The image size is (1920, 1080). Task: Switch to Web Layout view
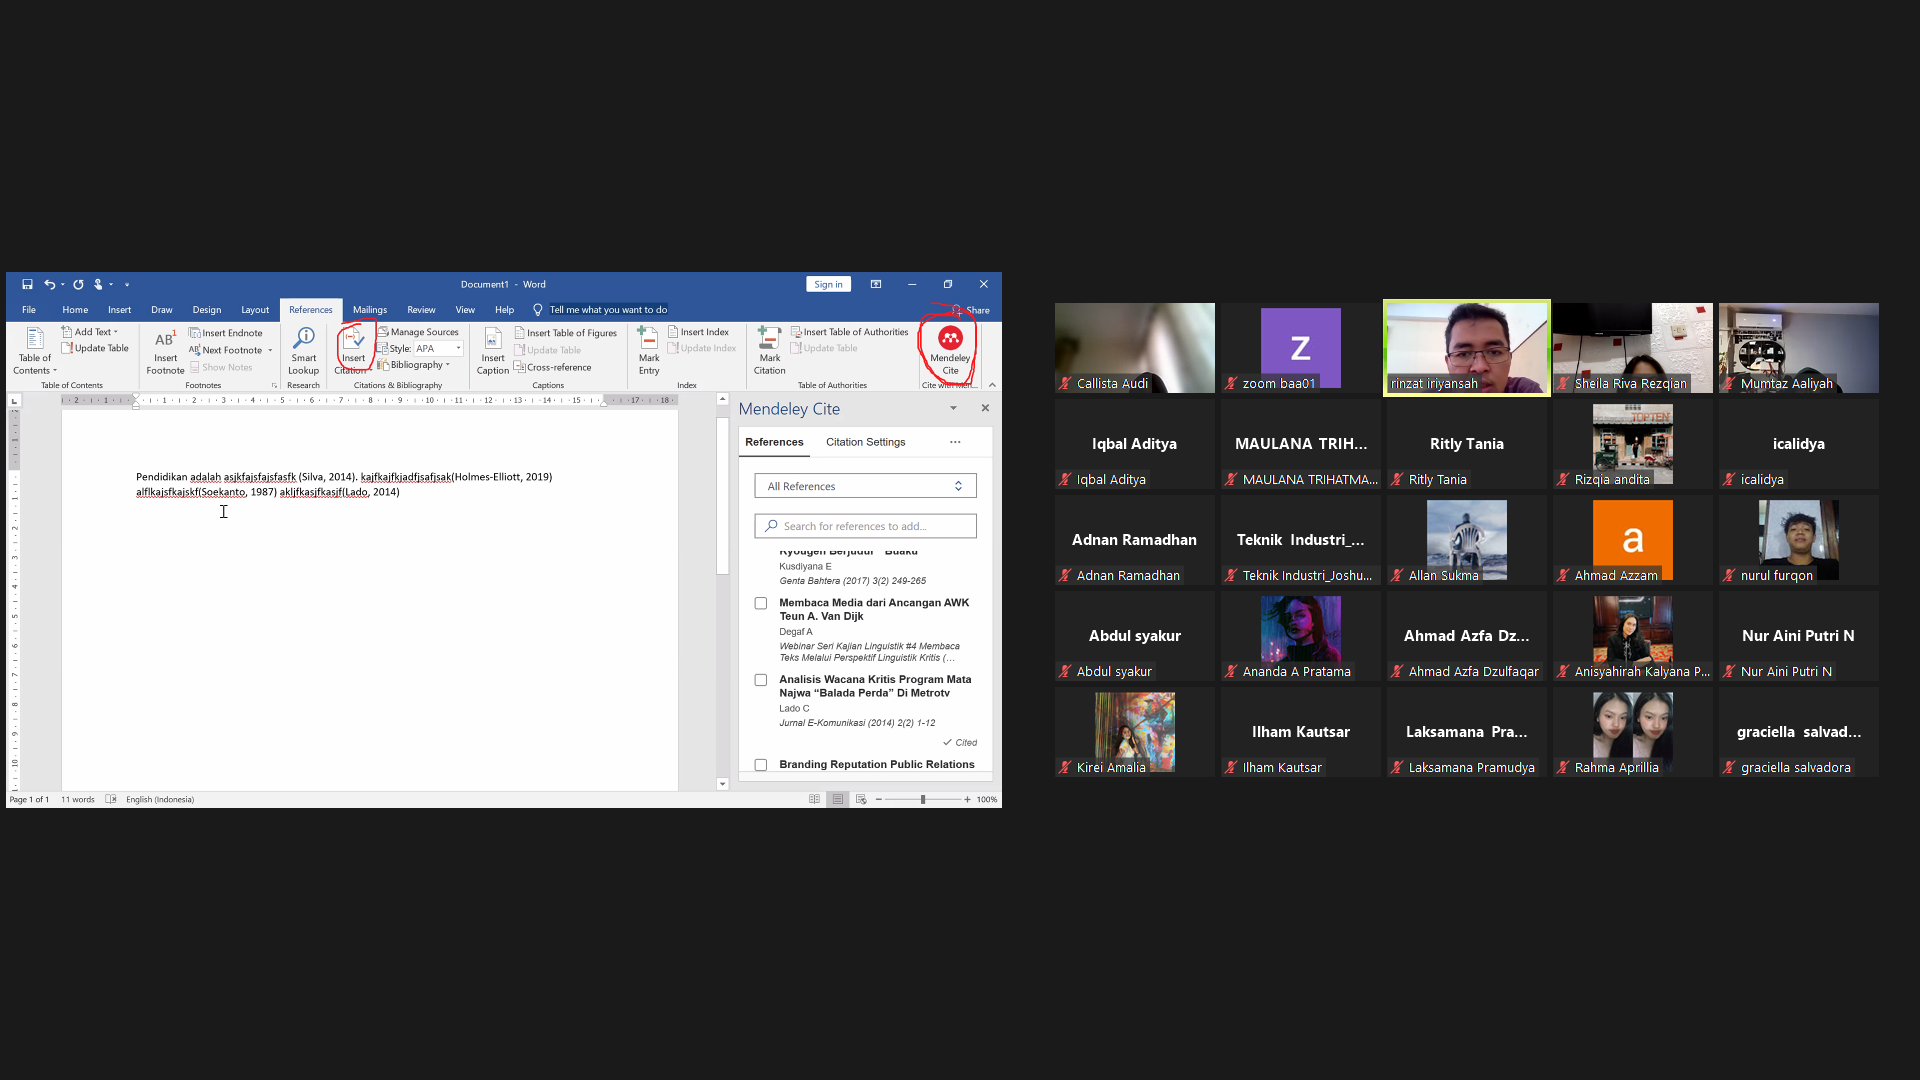[861, 800]
